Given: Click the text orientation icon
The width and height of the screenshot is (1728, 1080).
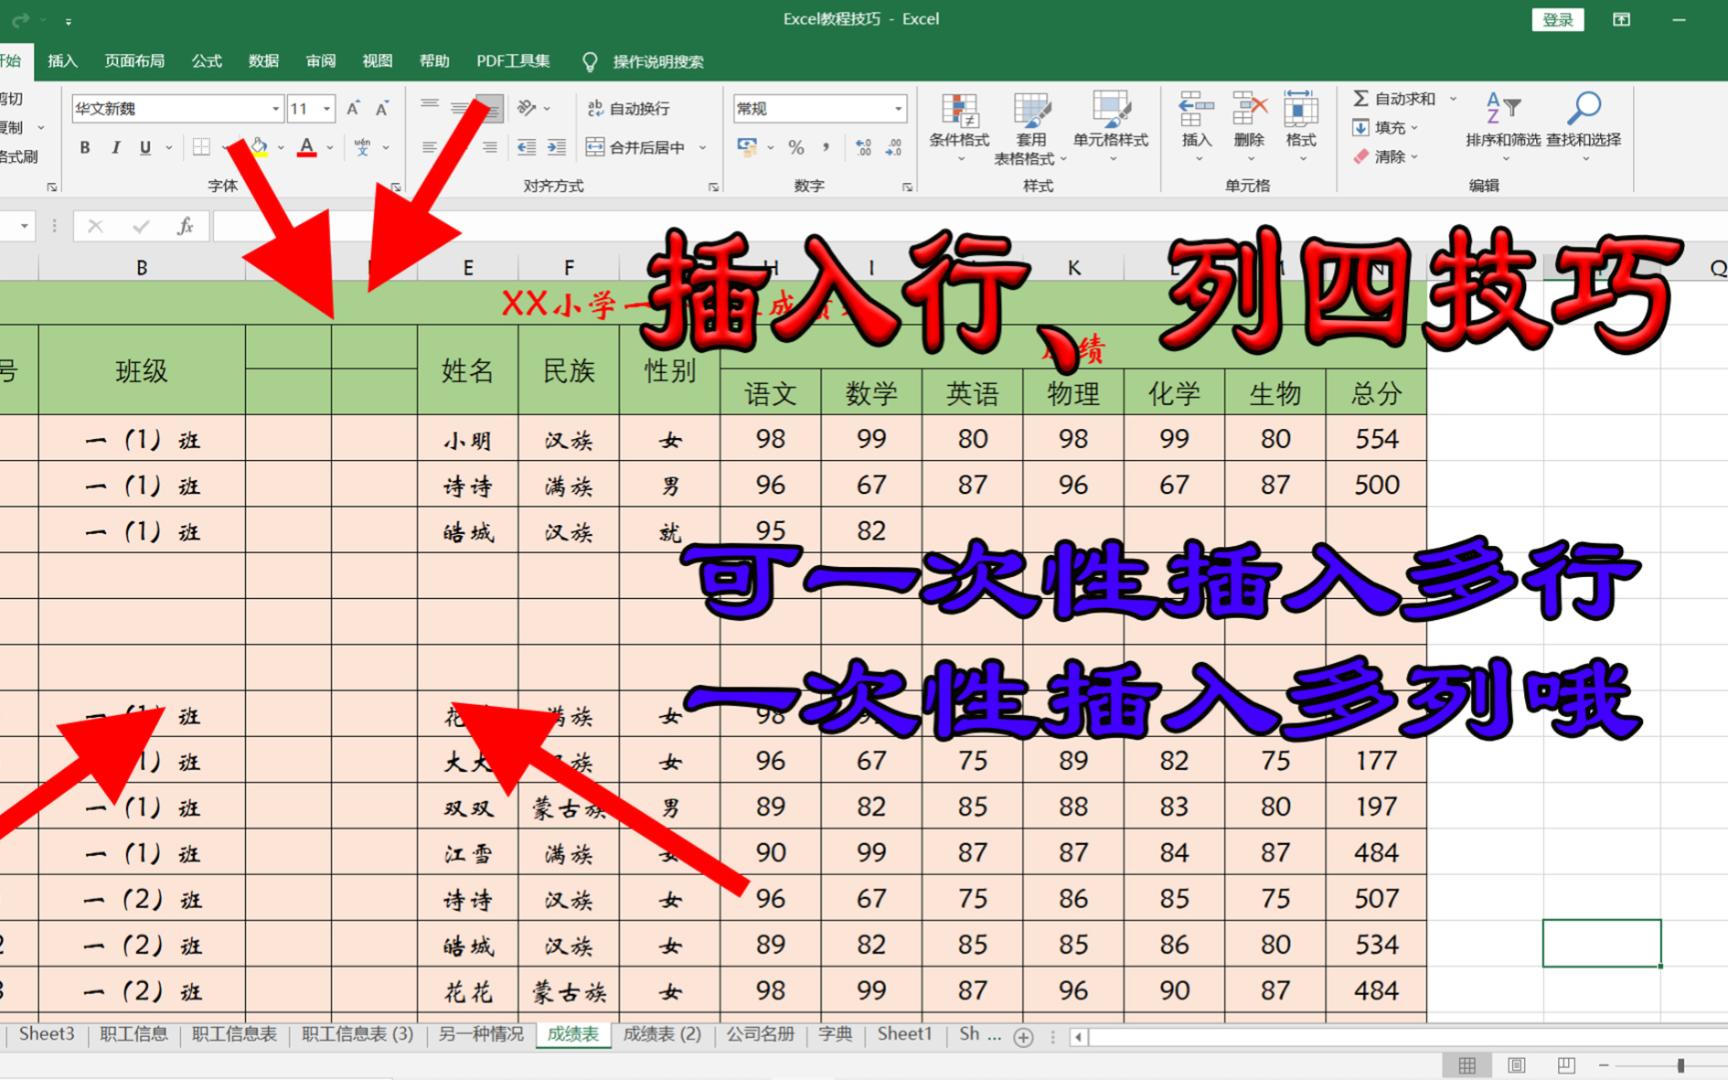Looking at the screenshot, I should tap(526, 107).
